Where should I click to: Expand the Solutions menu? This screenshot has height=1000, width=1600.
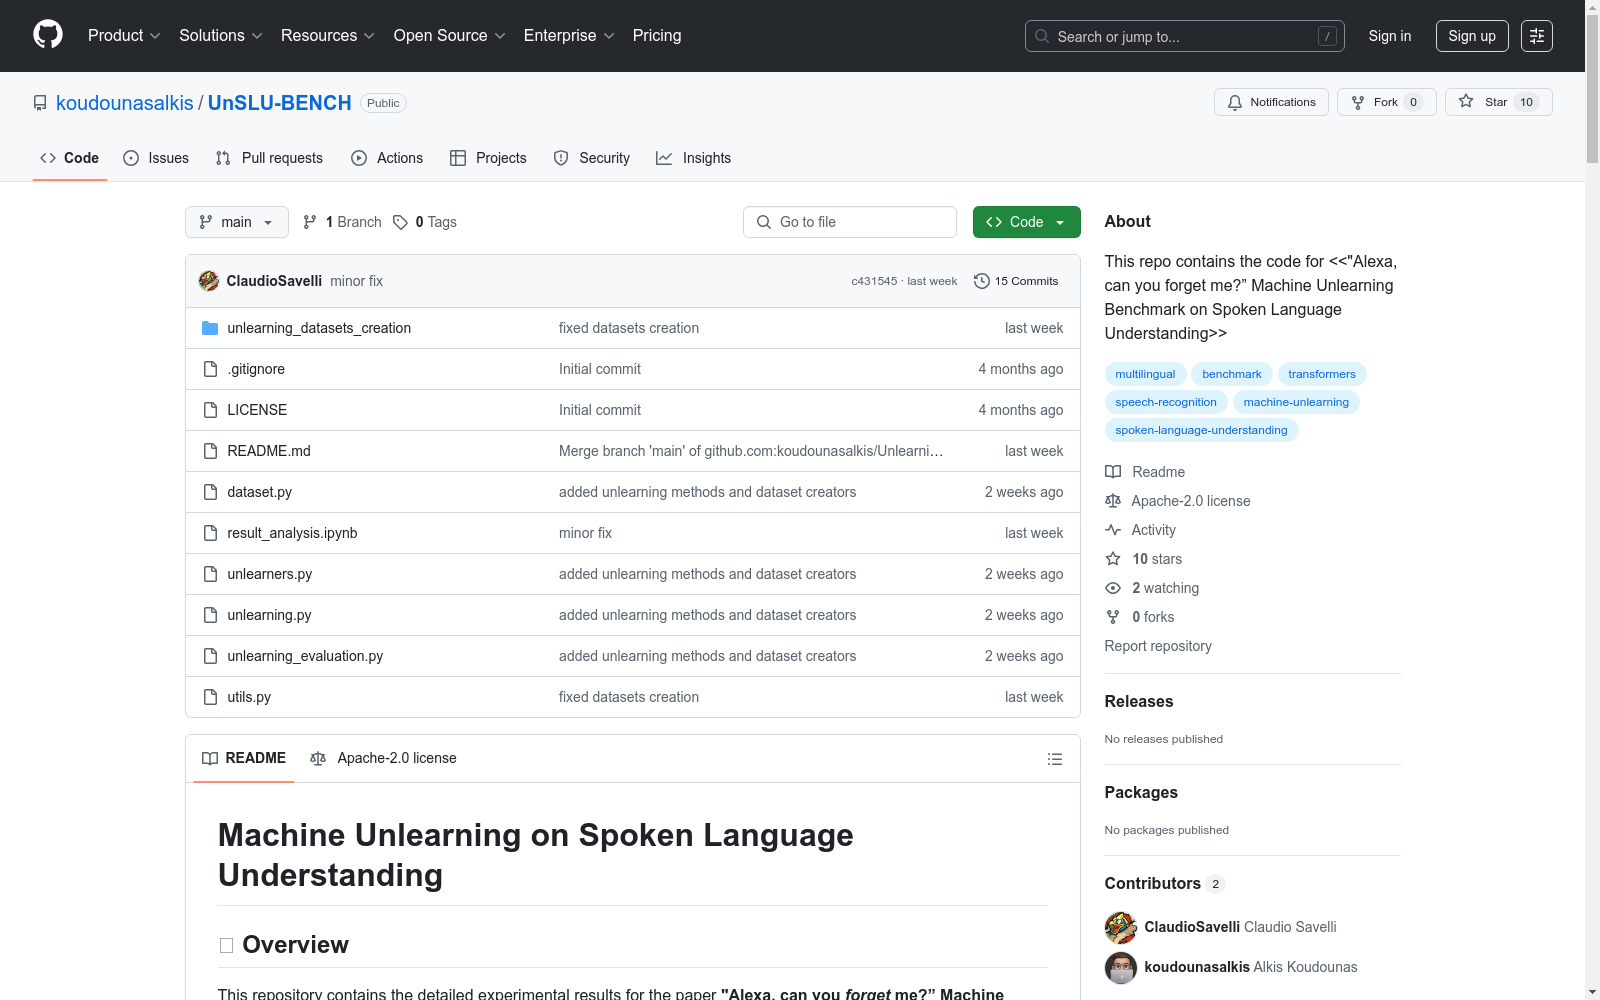221,36
